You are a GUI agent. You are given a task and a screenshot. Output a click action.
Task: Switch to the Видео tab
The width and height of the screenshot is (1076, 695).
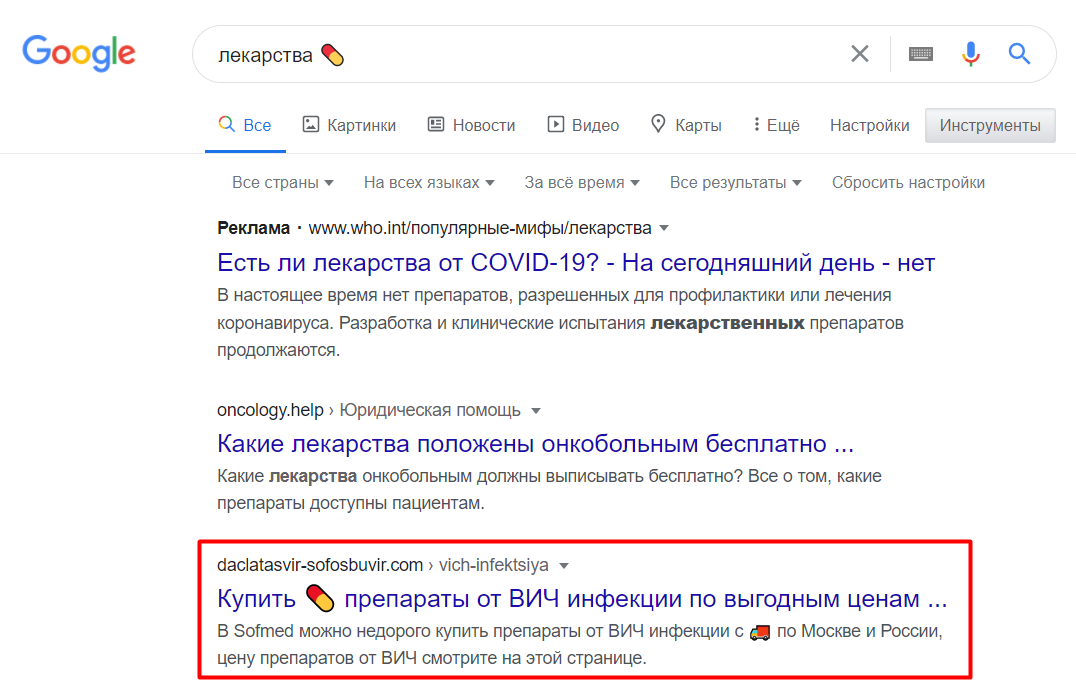[x=583, y=125]
